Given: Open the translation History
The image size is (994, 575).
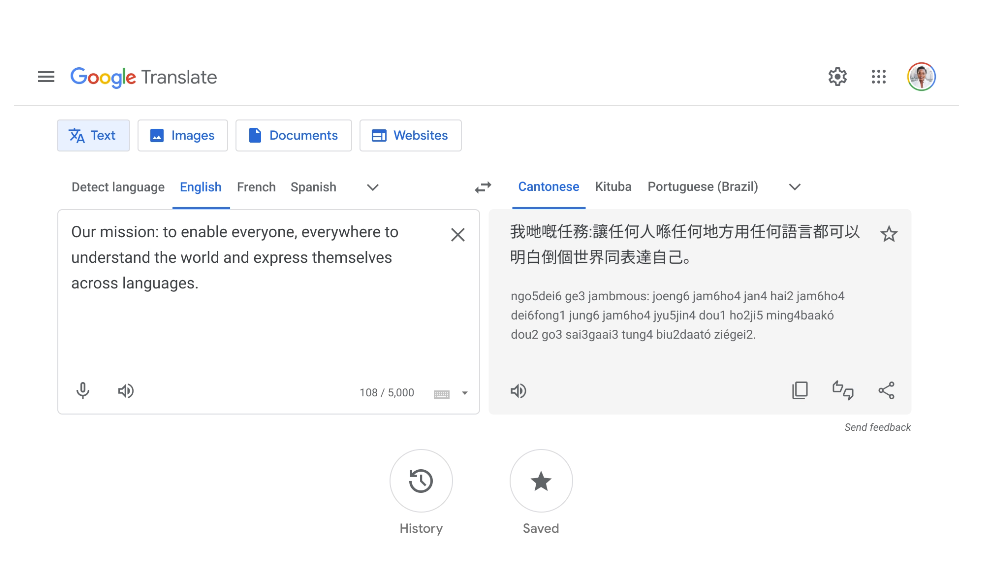Looking at the screenshot, I should click(x=421, y=481).
